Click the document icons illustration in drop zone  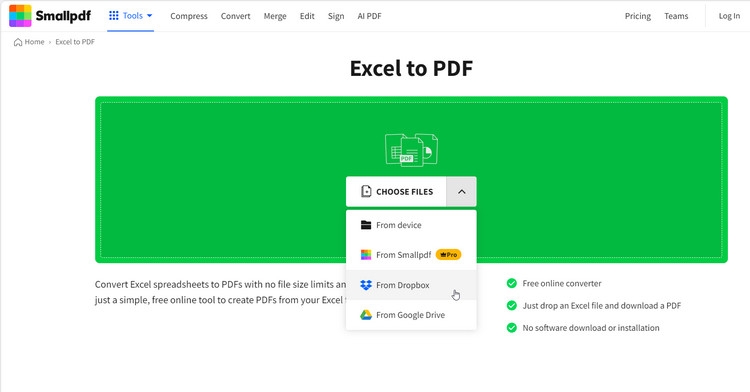[411, 150]
